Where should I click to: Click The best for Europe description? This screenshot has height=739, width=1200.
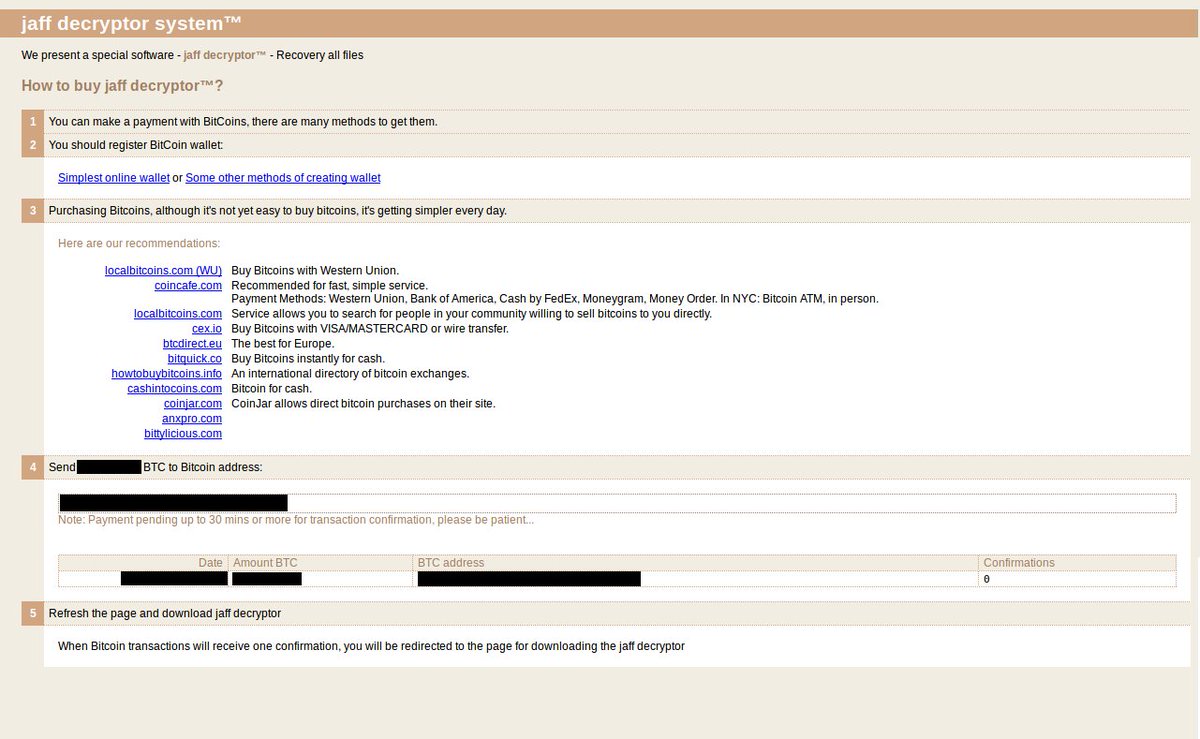283,344
